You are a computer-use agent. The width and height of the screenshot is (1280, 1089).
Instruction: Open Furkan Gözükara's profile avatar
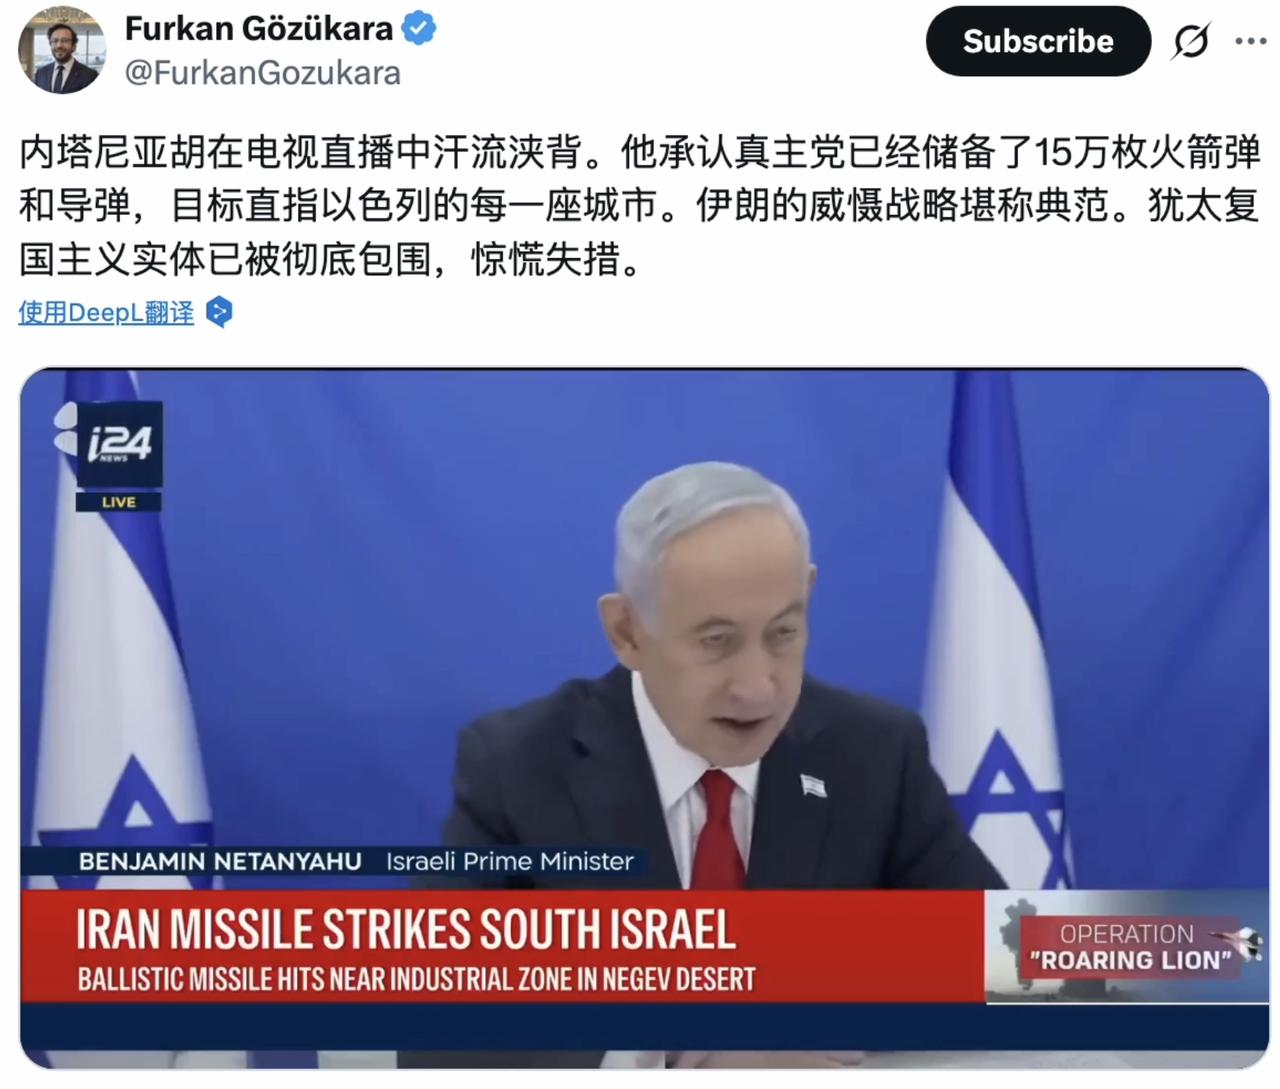[62, 49]
